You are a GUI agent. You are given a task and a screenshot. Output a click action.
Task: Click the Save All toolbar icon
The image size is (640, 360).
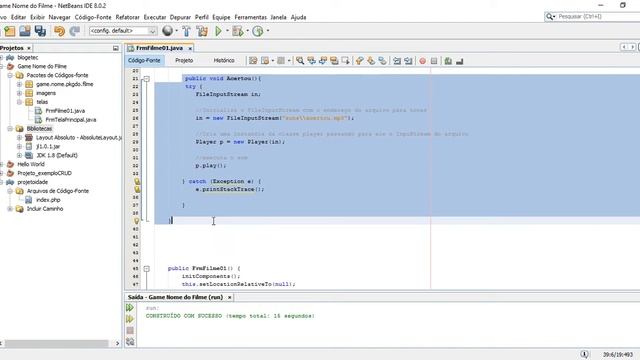click(x=40, y=31)
